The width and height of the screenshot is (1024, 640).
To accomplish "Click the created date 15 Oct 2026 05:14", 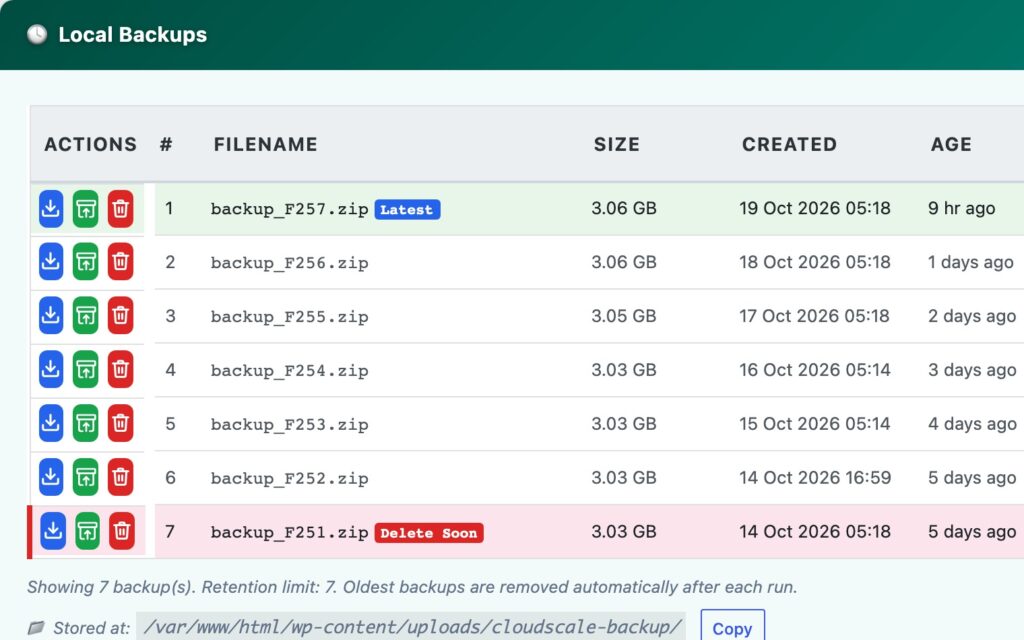I will pos(814,424).
